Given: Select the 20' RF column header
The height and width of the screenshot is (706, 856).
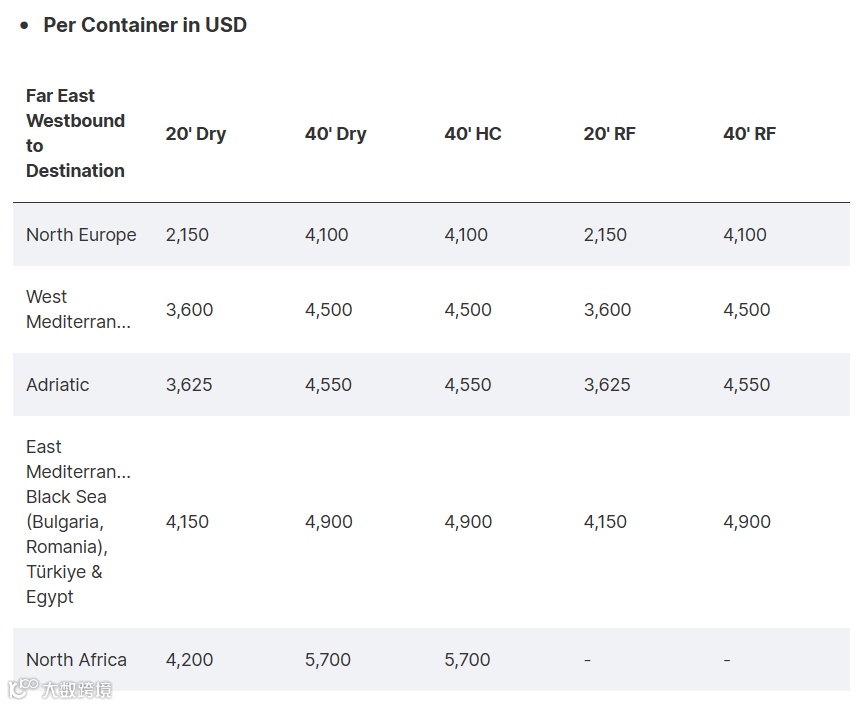Looking at the screenshot, I should 610,134.
